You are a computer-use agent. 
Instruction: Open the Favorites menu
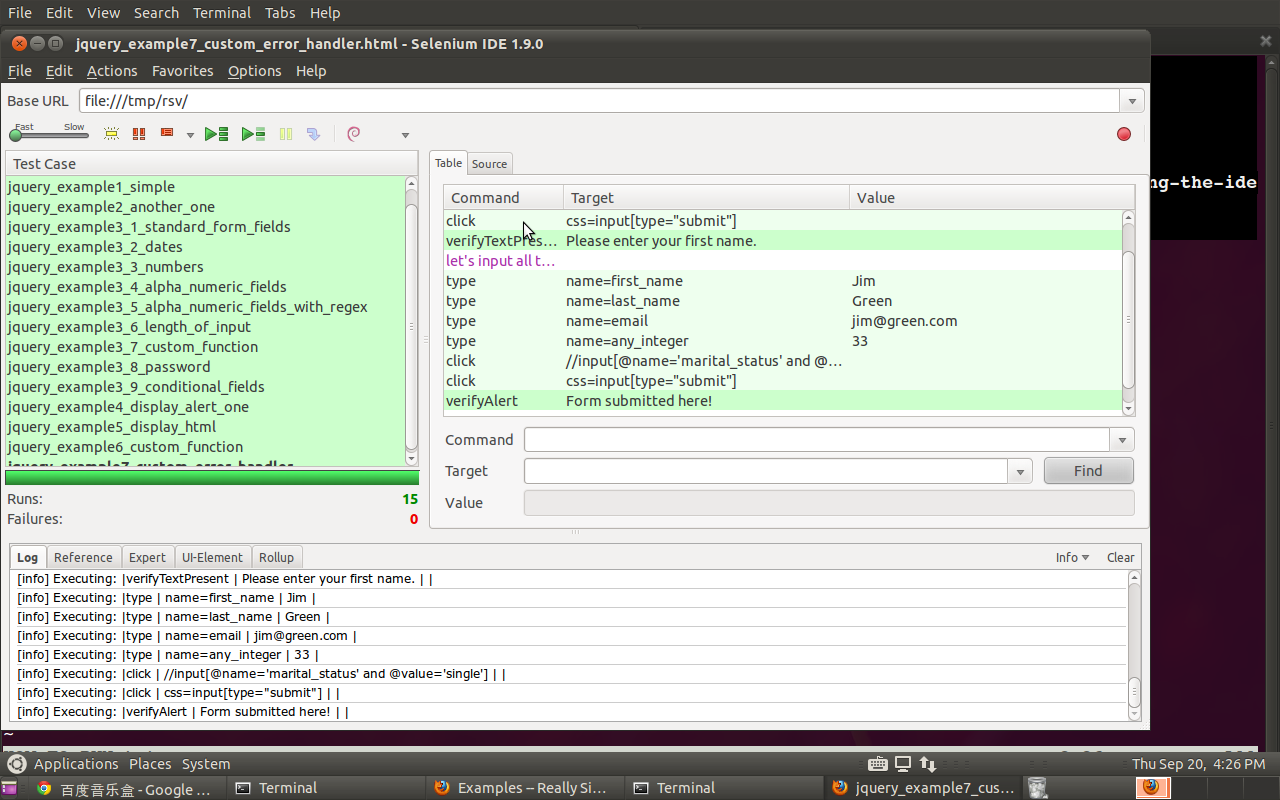click(x=182, y=71)
